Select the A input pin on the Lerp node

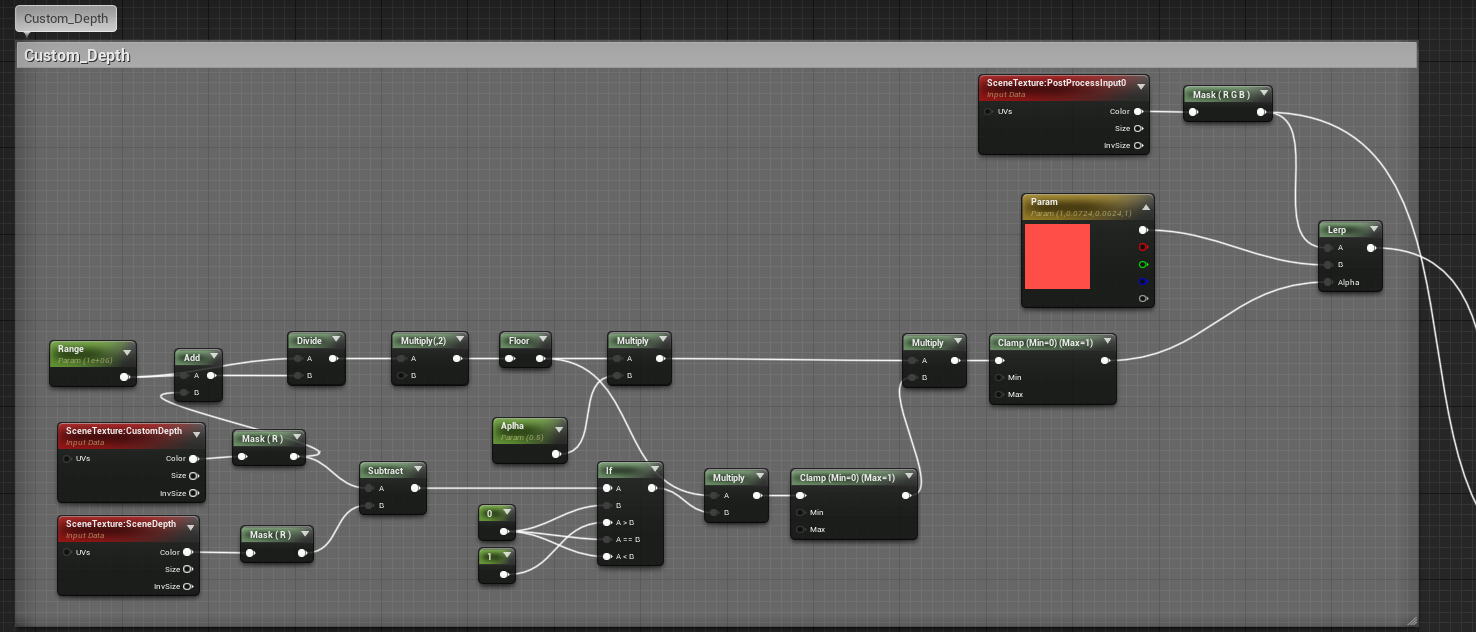tap(1329, 248)
